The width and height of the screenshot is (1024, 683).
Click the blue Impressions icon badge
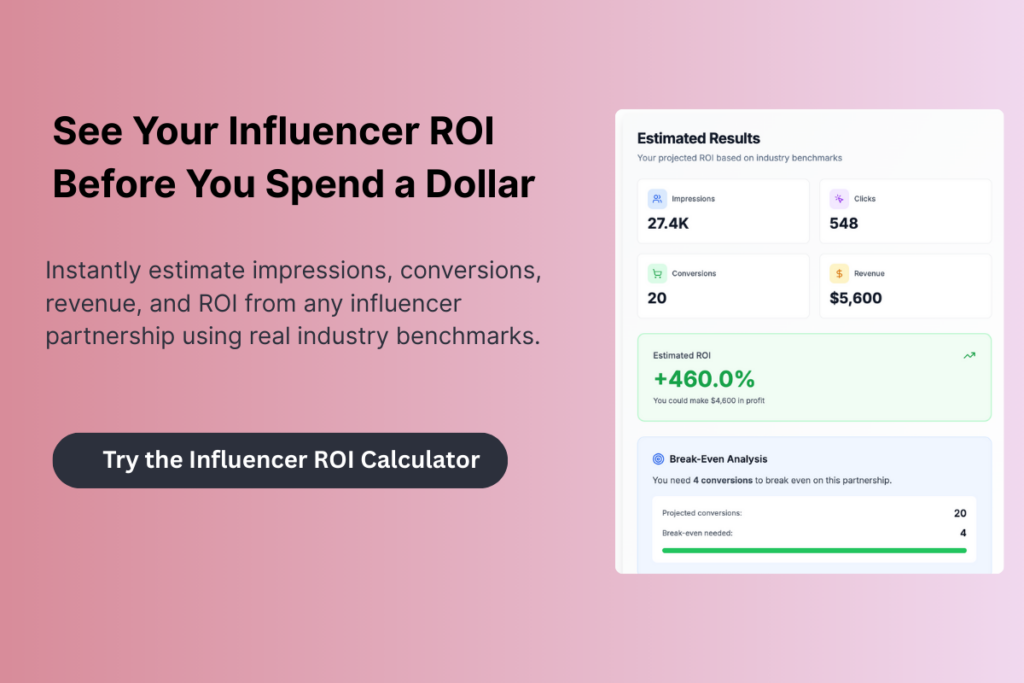pos(657,198)
